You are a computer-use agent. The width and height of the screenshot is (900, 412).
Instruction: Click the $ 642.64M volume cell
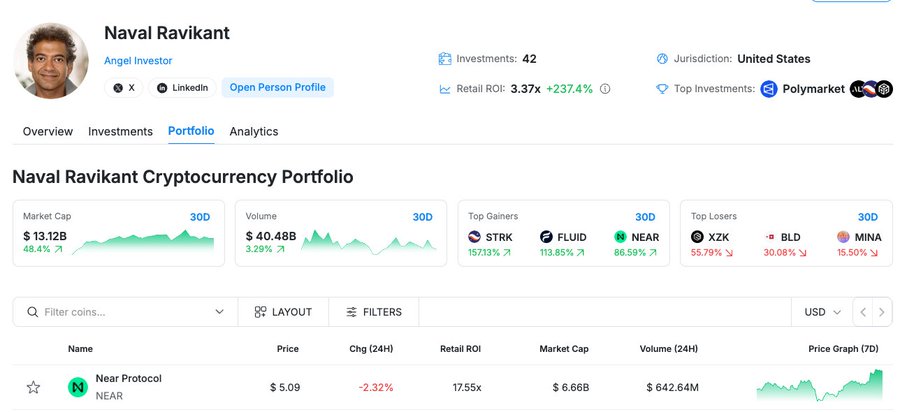click(673, 387)
